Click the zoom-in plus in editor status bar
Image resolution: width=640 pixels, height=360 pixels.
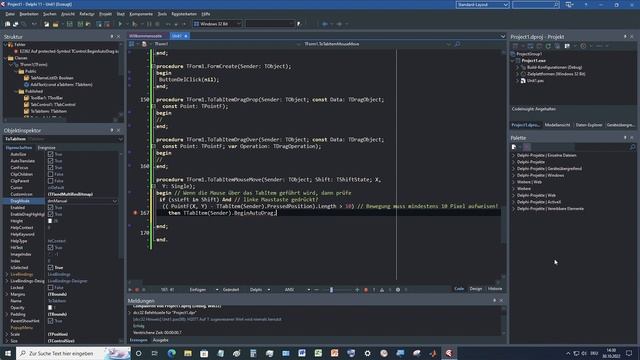pos(357,290)
